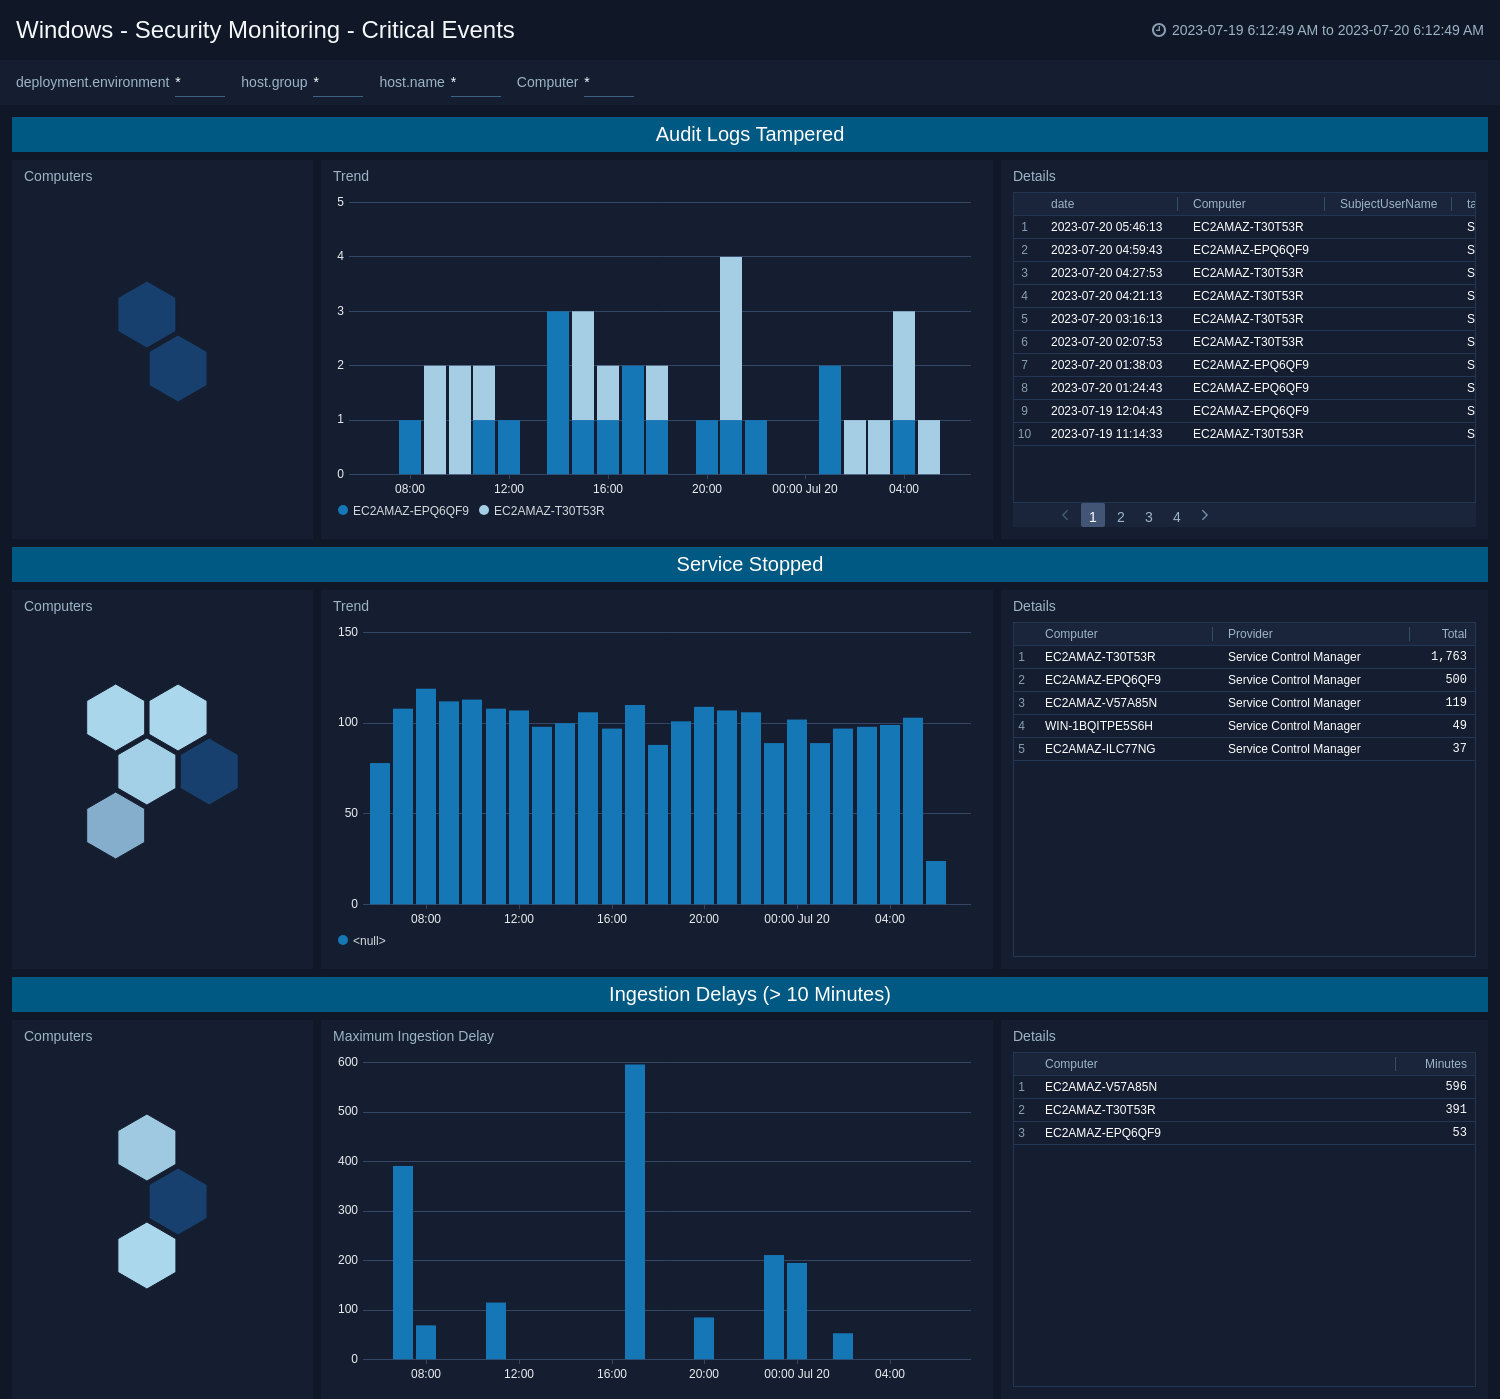Image resolution: width=1500 pixels, height=1399 pixels.
Task: Click the upper hexagon in Audit Logs Computers panel
Action: 147,315
